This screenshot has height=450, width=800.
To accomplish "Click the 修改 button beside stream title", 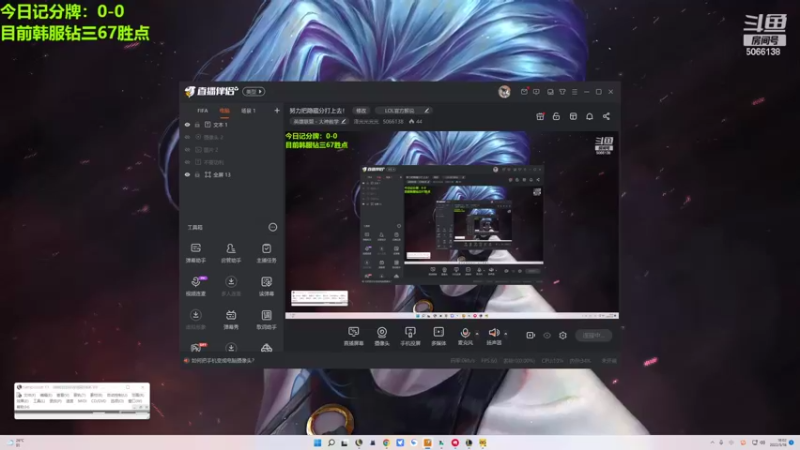I will (x=361, y=111).
